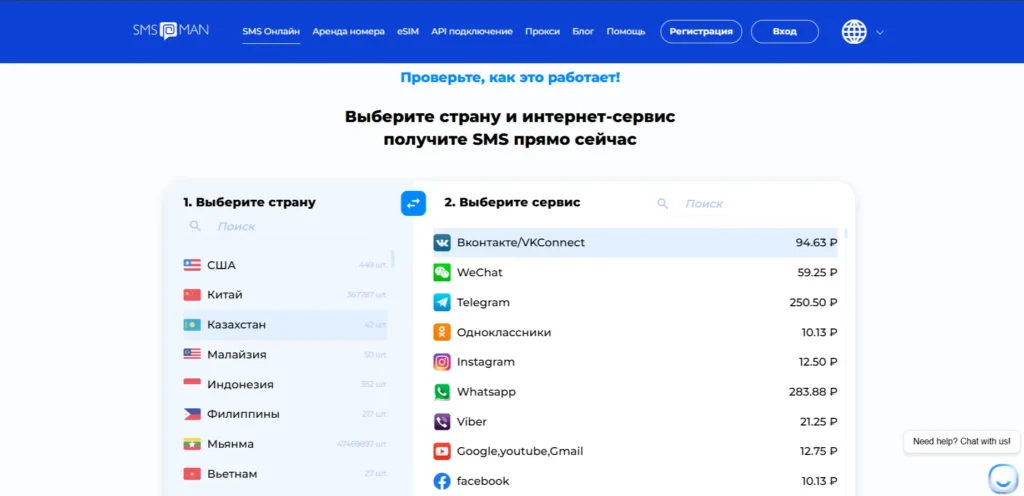Expand the language dropdown chevron
This screenshot has height=496, width=1024.
879,32
